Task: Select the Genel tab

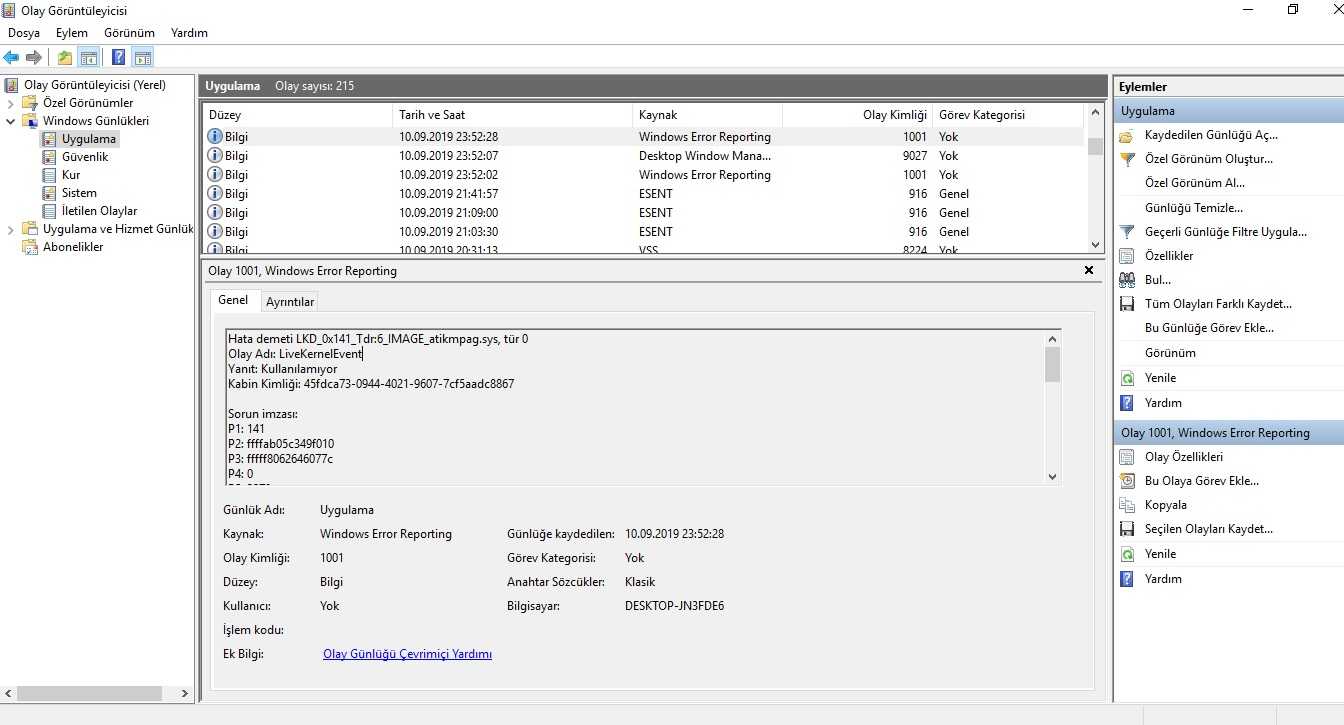Action: point(233,300)
